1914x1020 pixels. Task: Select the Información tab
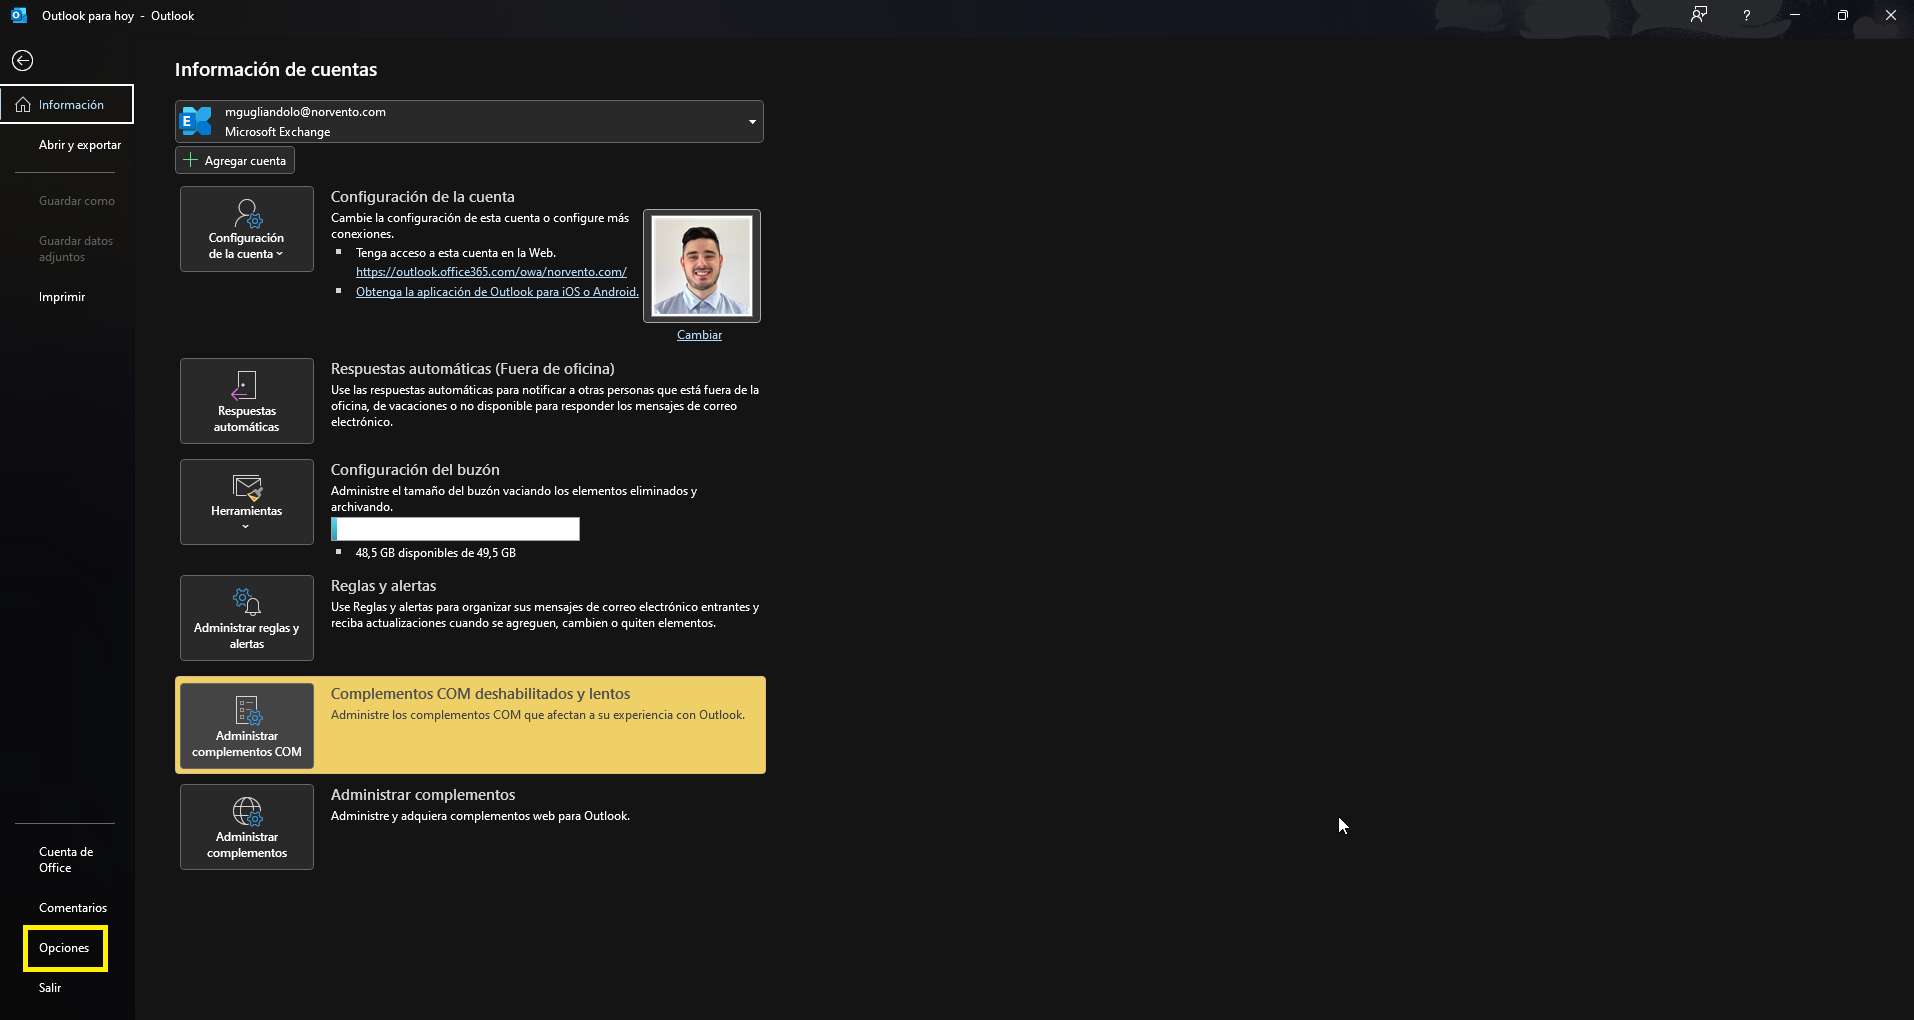[x=67, y=105]
